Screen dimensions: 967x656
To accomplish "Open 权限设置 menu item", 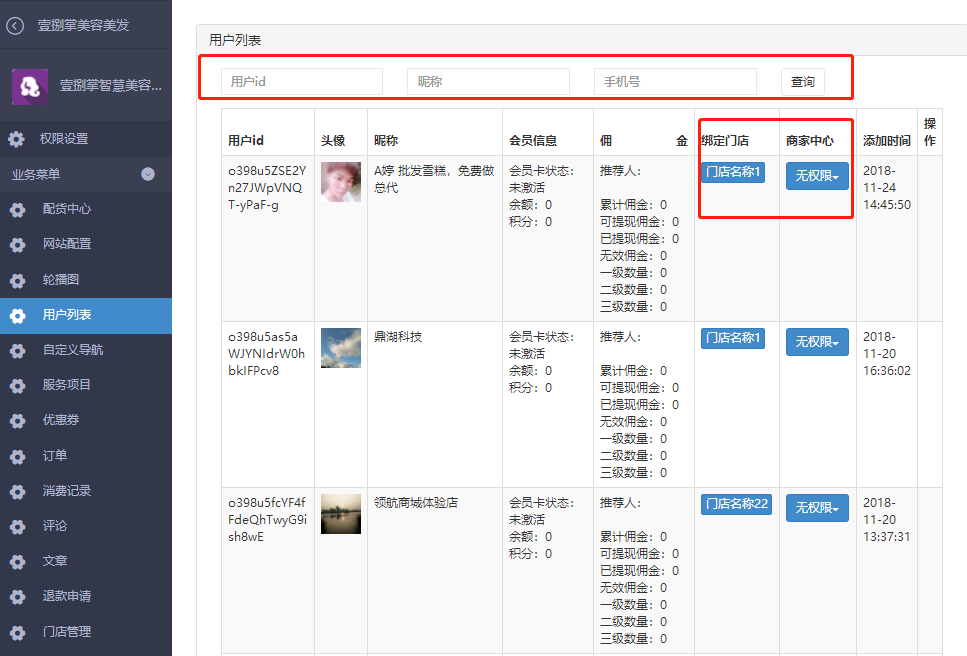I will click(86, 139).
